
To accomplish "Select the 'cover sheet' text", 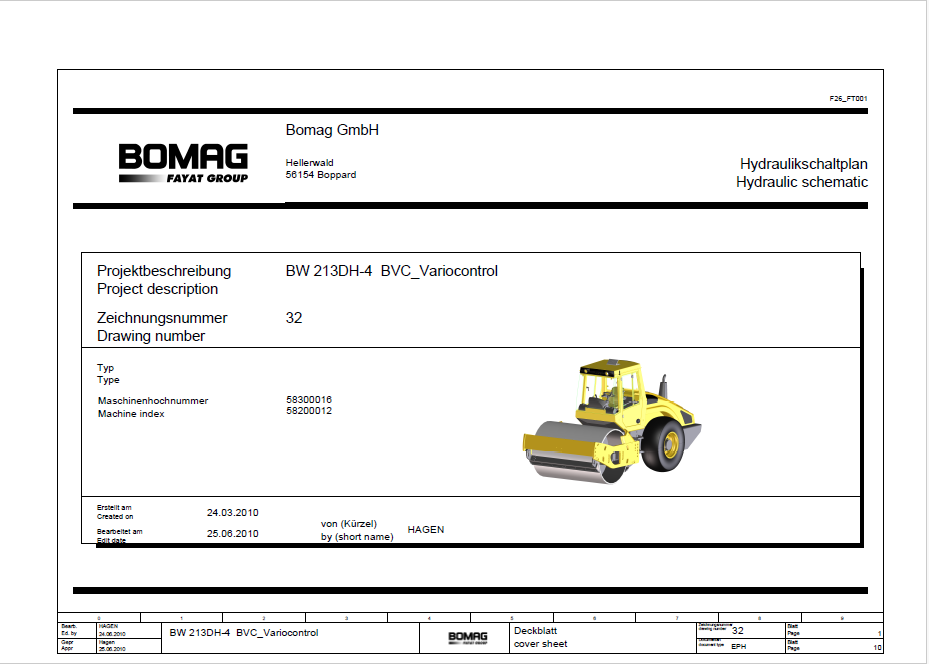I will [540, 644].
